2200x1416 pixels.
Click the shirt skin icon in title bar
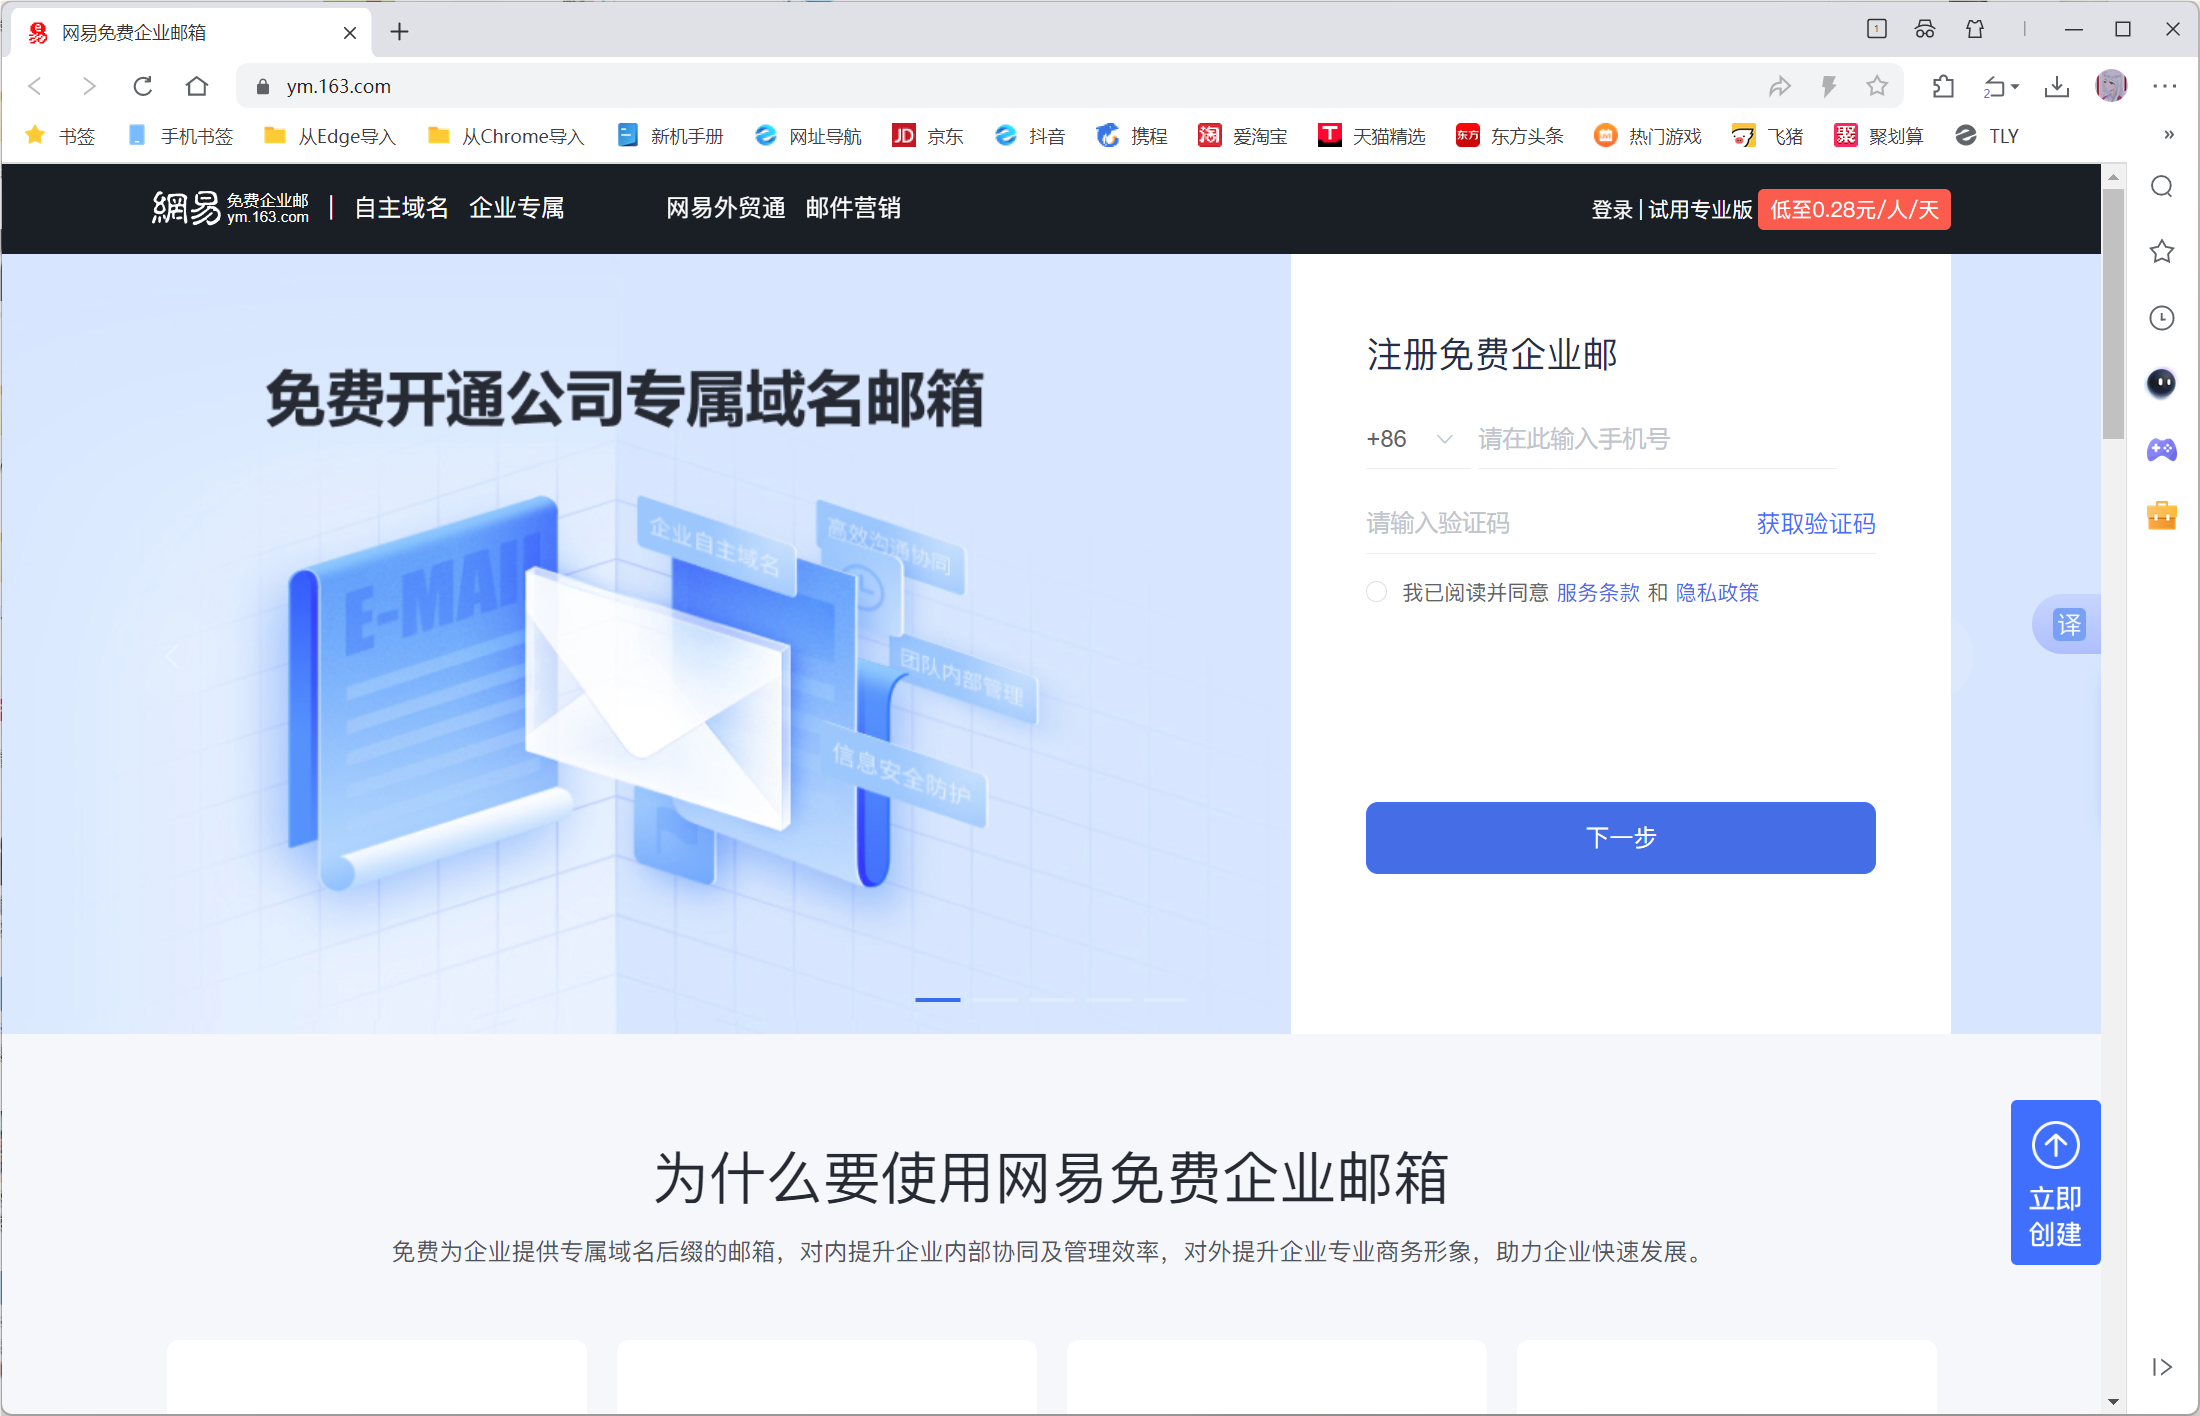tap(1975, 30)
